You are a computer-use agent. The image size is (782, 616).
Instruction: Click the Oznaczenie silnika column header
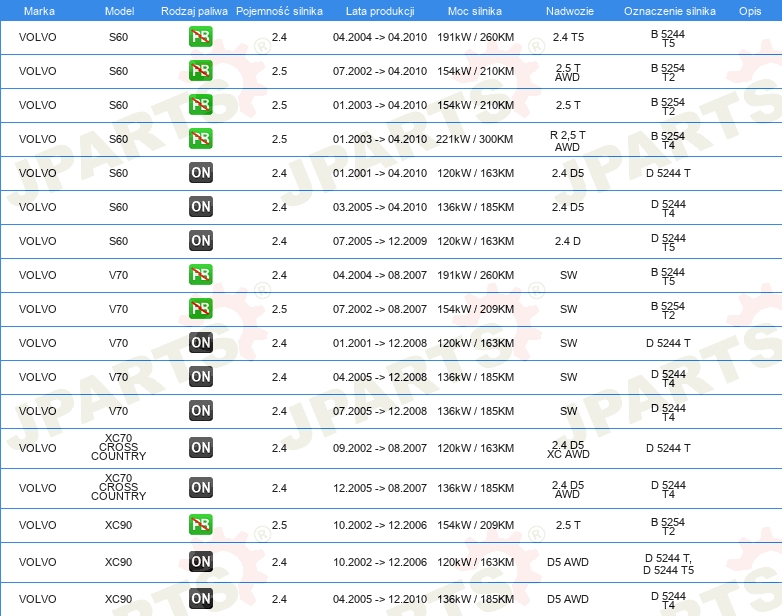[x=669, y=11]
